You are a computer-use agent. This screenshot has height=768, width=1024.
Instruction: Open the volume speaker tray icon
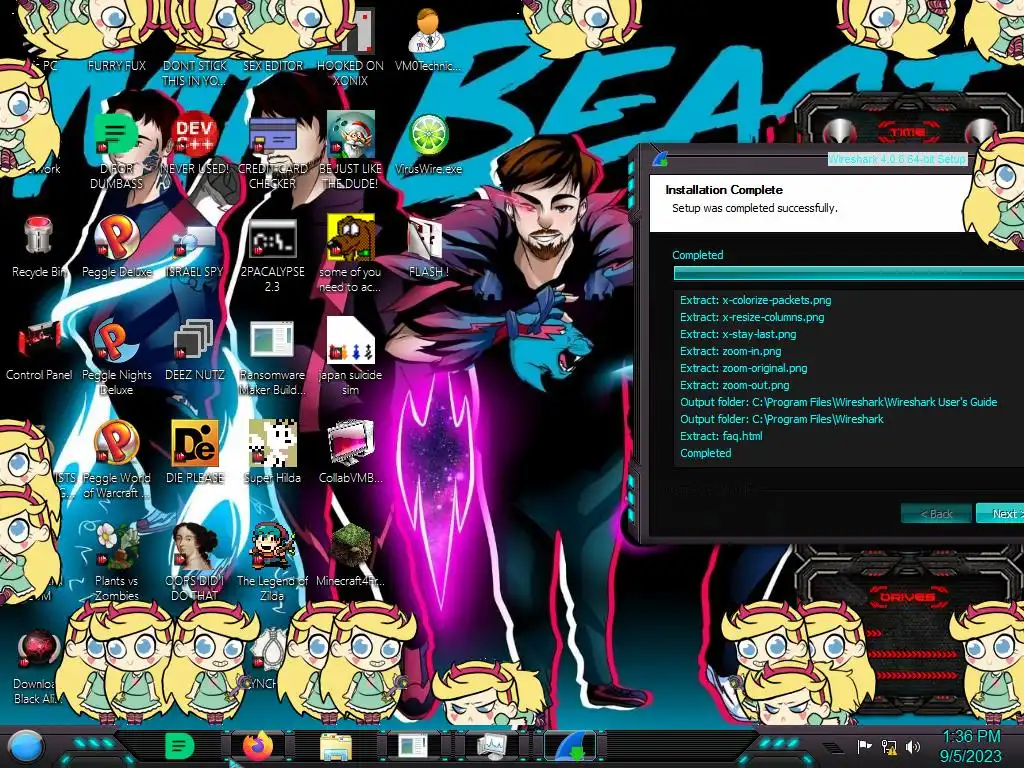click(x=913, y=746)
